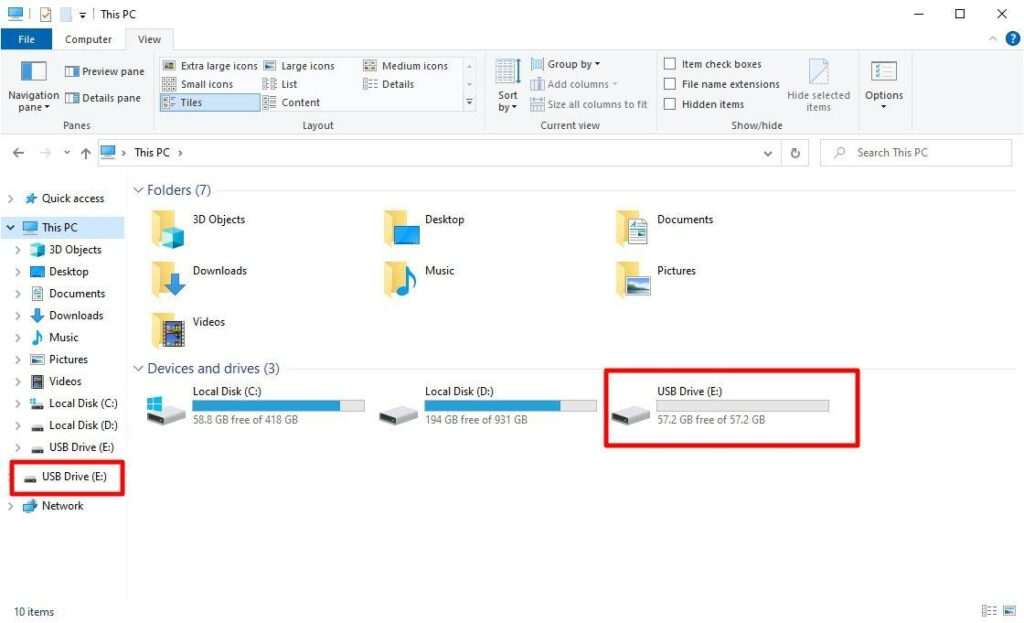Select the Downloads folder tile
1024x623 pixels.
click(199, 280)
